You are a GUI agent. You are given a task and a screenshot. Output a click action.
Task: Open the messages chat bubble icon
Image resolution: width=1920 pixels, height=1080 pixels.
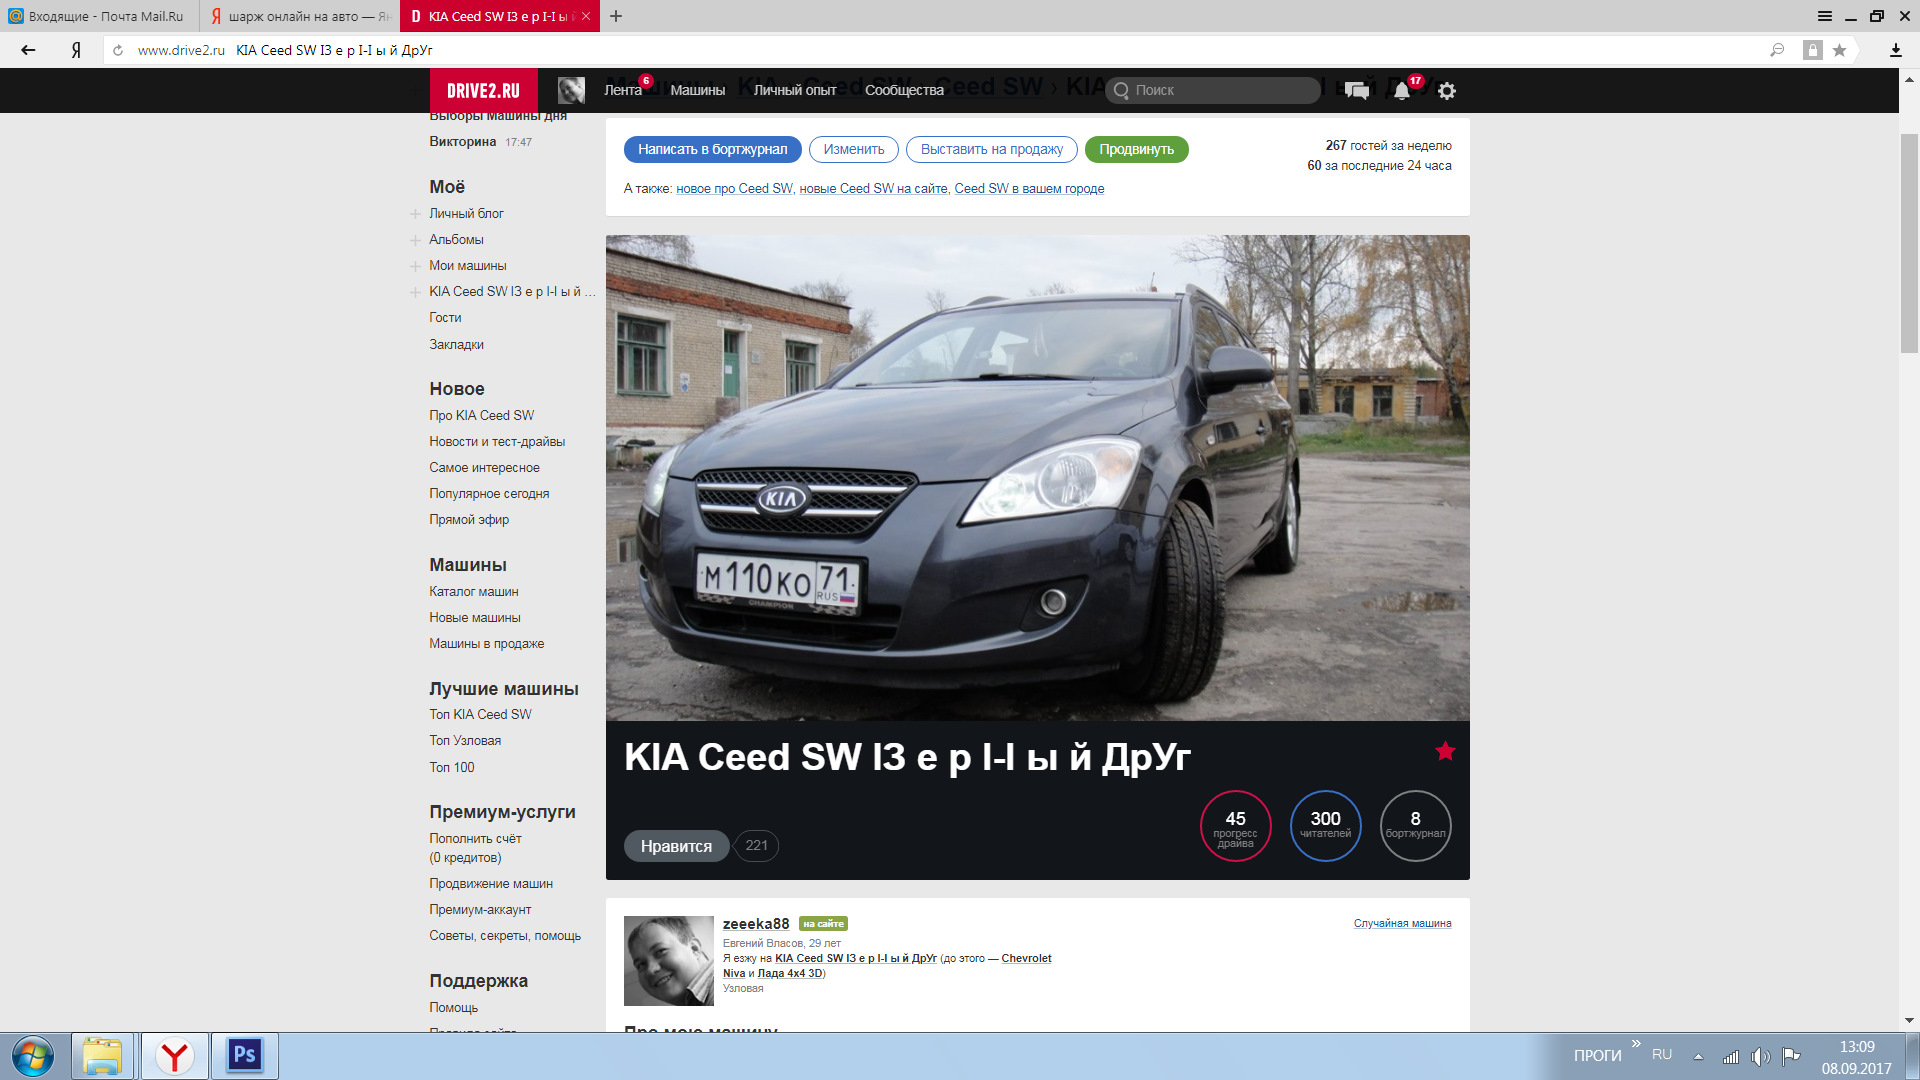pyautogui.click(x=1357, y=91)
